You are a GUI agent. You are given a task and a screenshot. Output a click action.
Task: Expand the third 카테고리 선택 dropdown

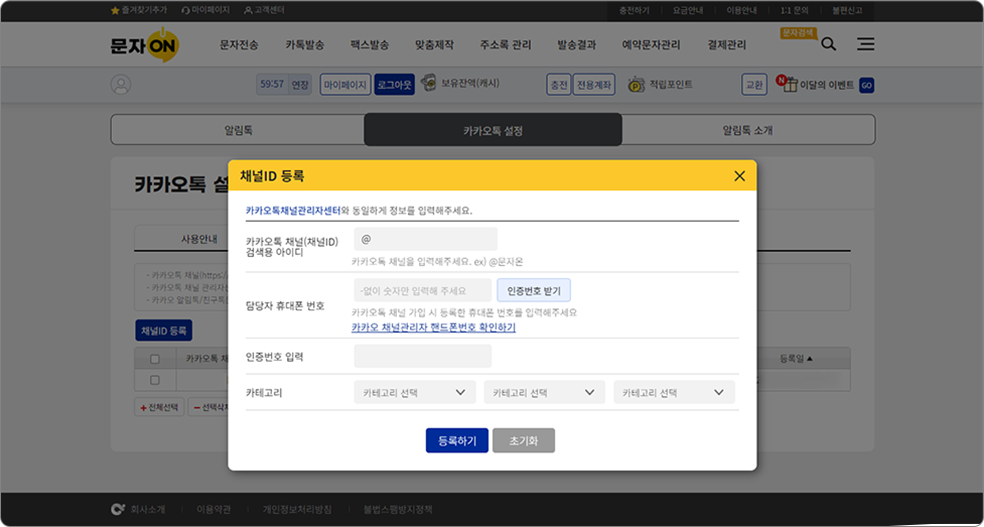pyautogui.click(x=674, y=392)
